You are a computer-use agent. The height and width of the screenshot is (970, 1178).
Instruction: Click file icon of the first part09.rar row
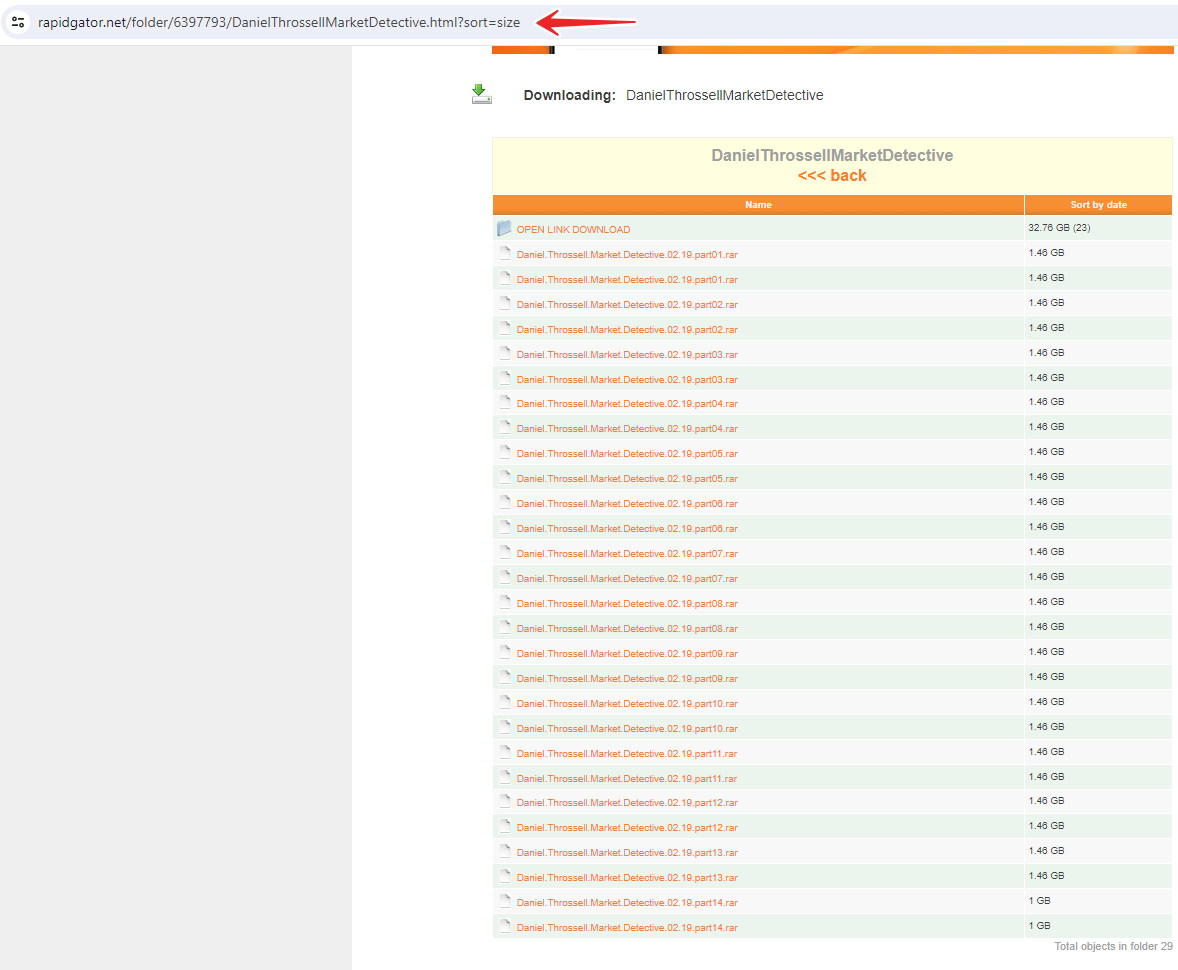[x=505, y=652]
